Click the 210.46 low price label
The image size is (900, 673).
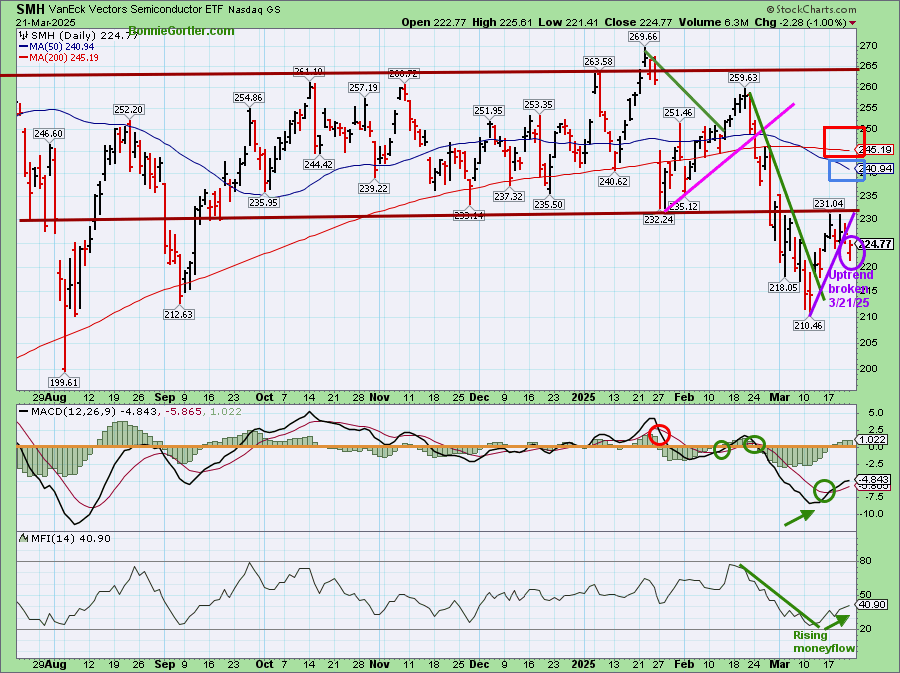point(808,325)
